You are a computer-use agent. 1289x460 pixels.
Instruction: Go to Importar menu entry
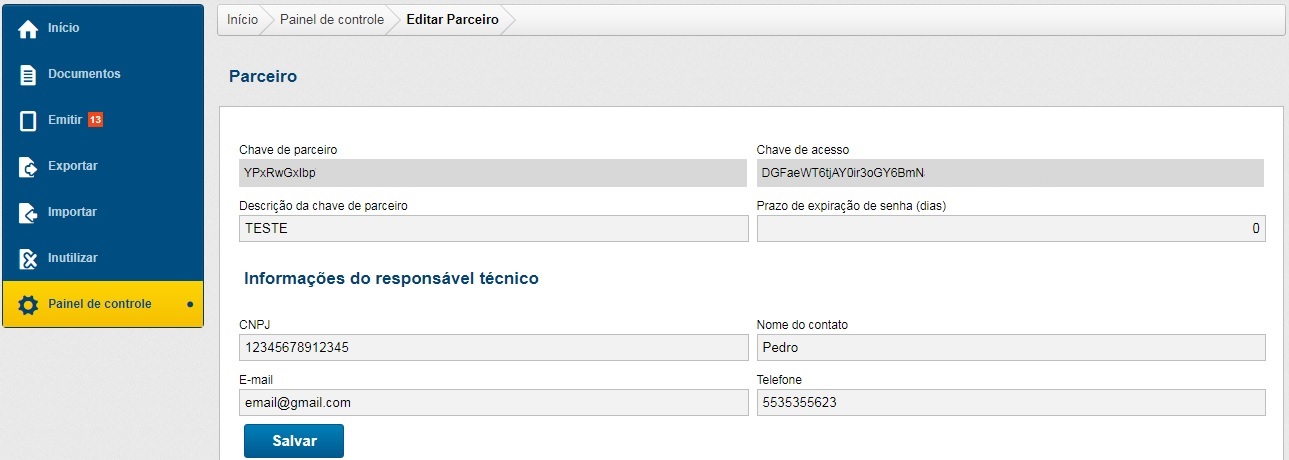click(72, 212)
